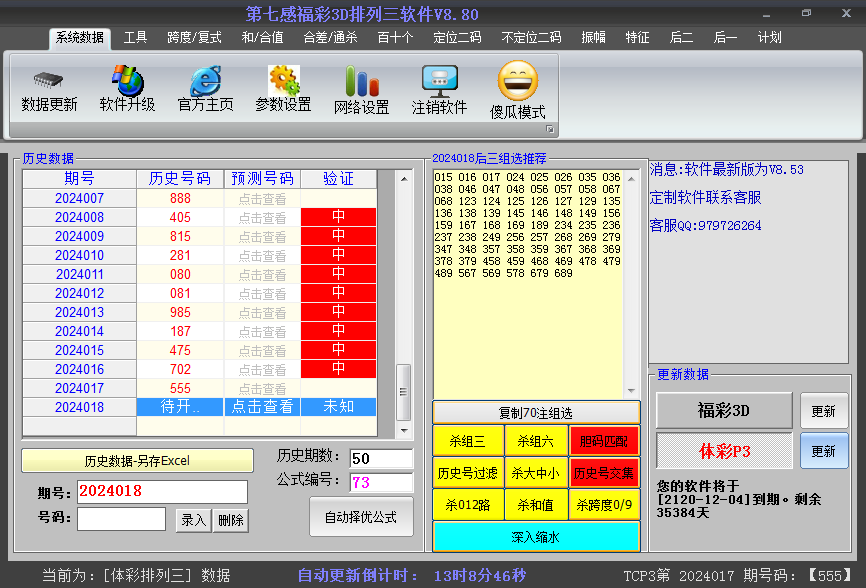
Task: Open the 后一 tab
Action: point(725,38)
